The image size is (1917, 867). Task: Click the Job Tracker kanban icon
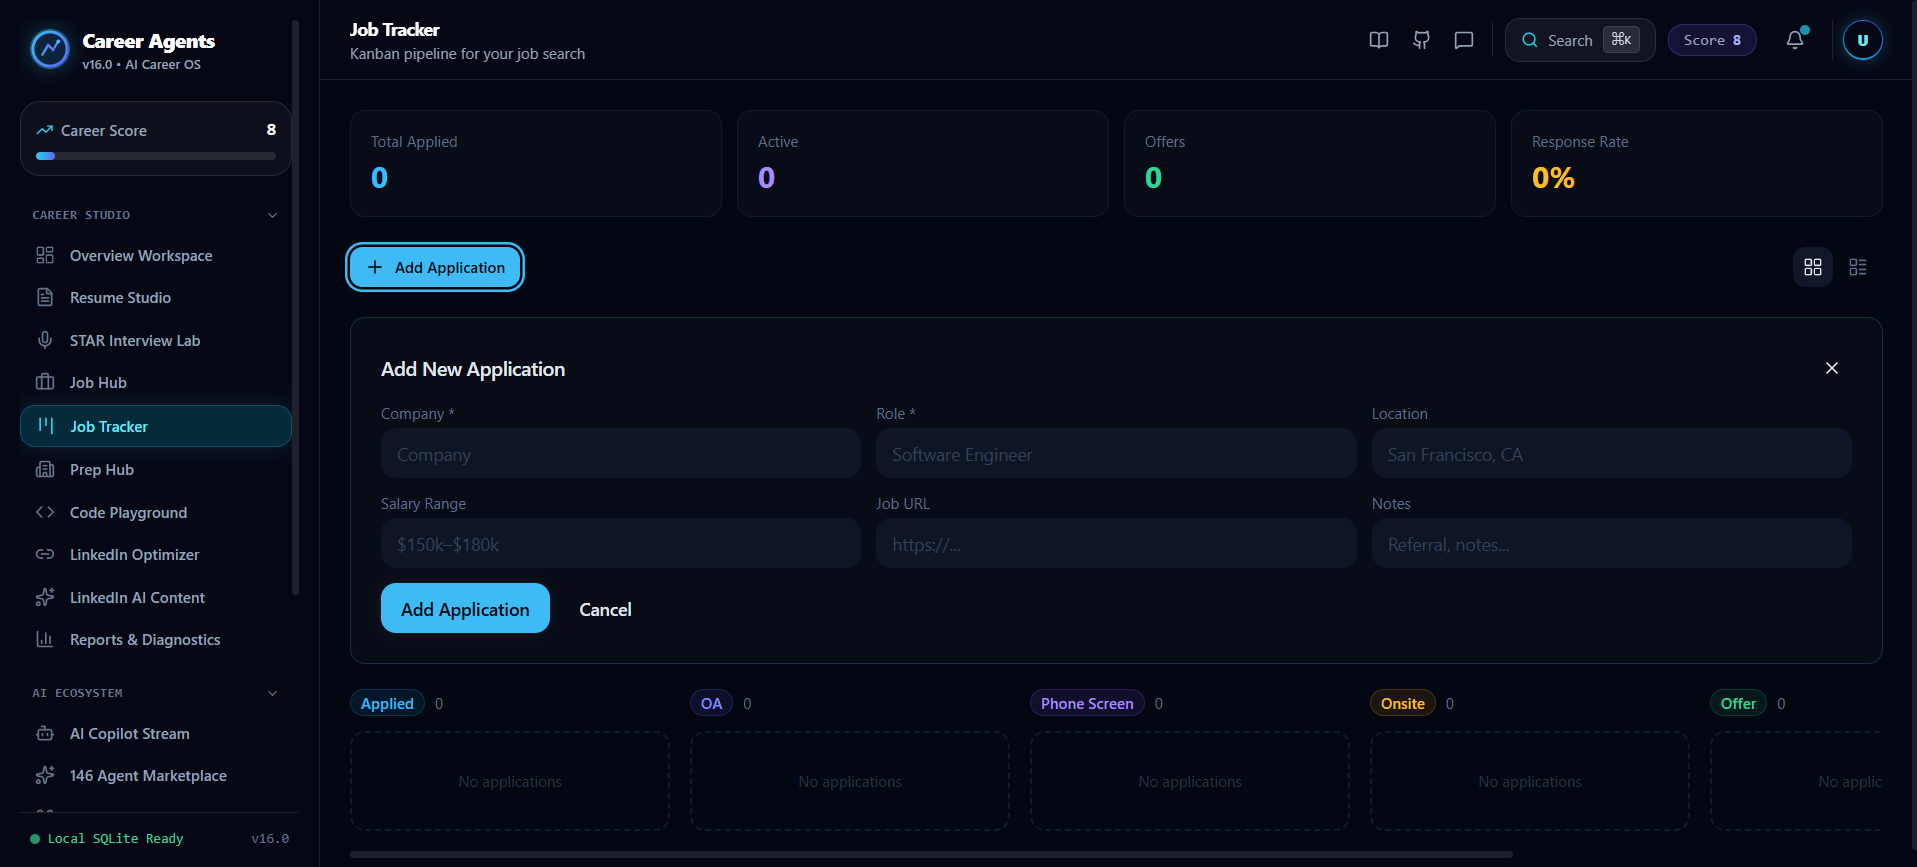pos(45,425)
